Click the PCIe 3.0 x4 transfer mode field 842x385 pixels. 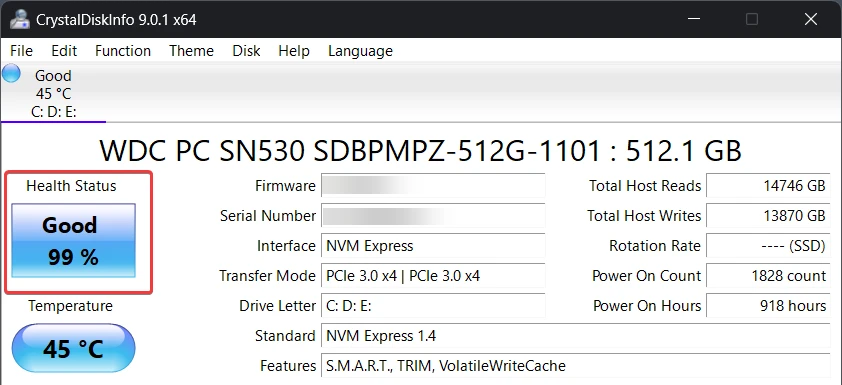pyautogui.click(x=433, y=276)
